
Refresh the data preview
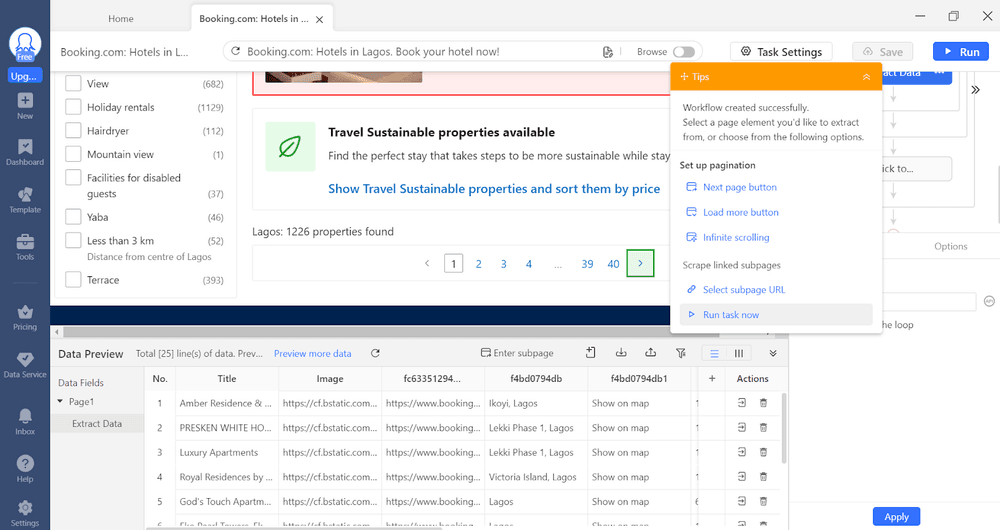(x=375, y=353)
